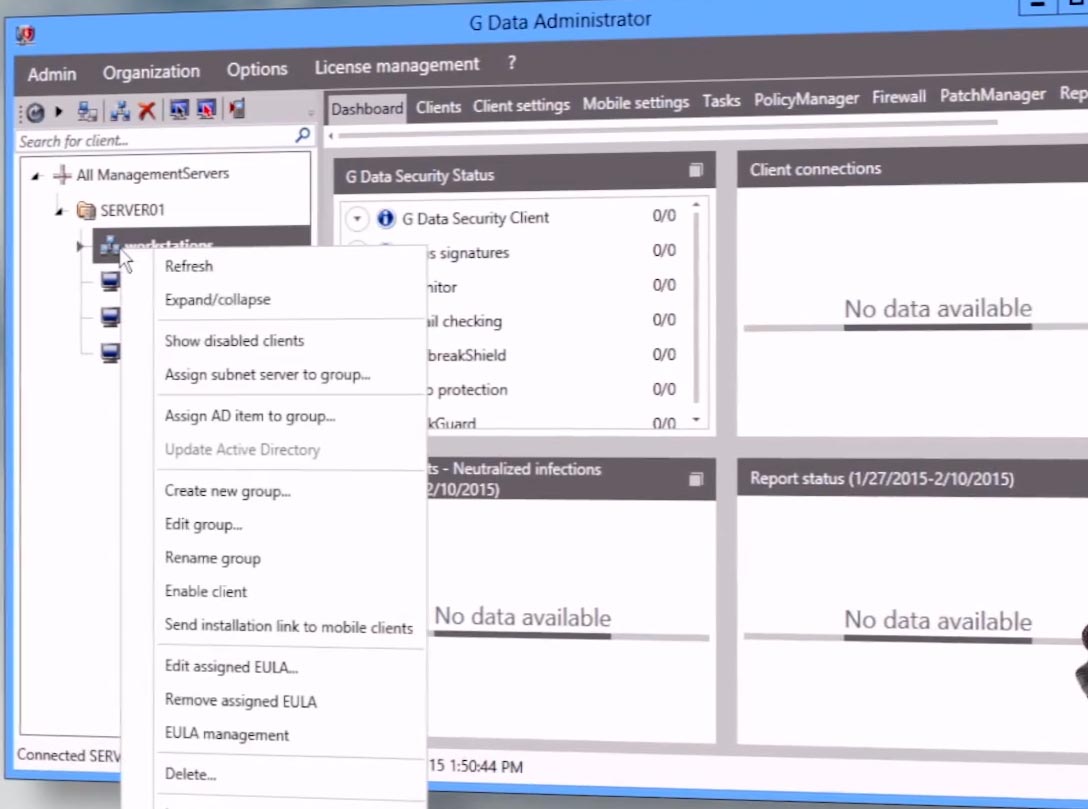The height and width of the screenshot is (809, 1088).
Task: Expand the workstations group arrow
Action: coord(80,246)
